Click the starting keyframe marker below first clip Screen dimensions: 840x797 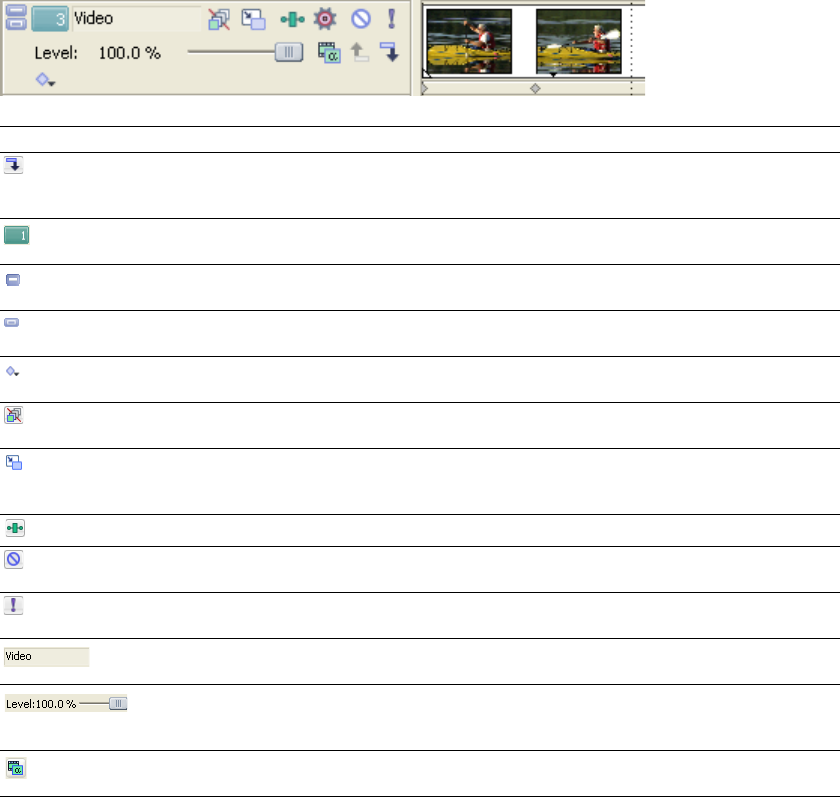point(424,89)
